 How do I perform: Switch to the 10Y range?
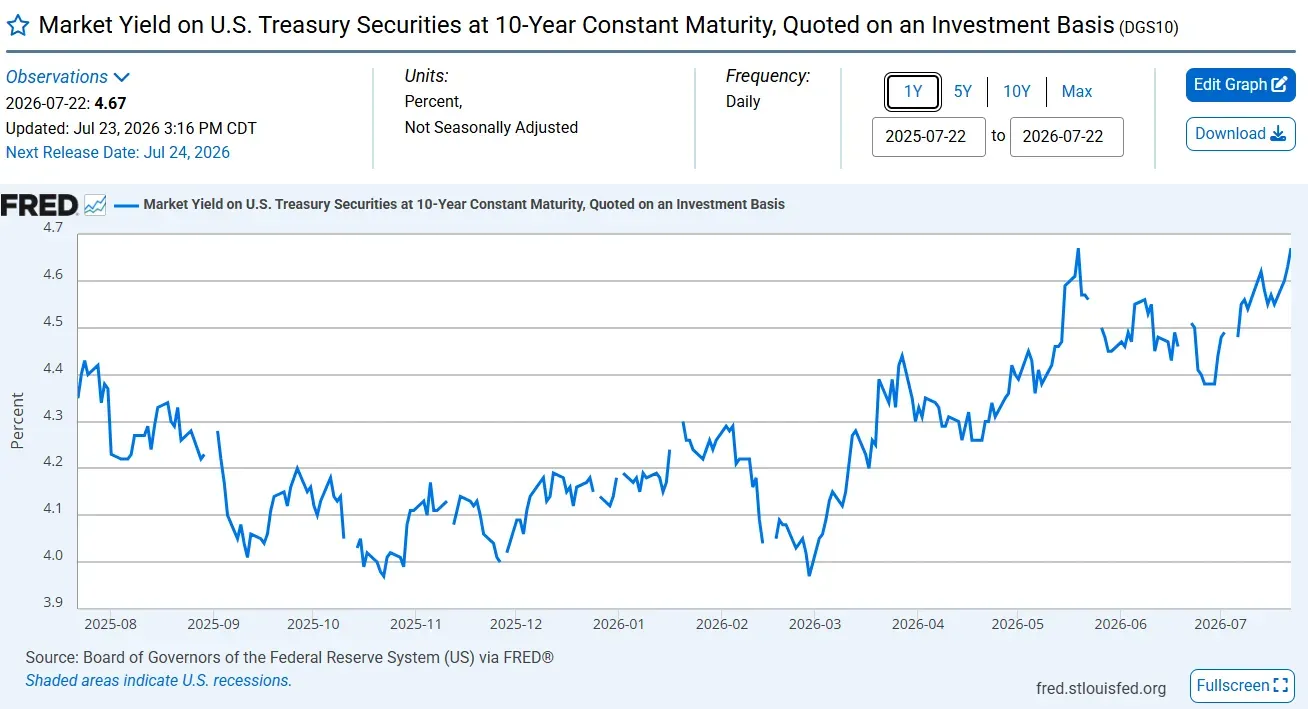click(1016, 92)
